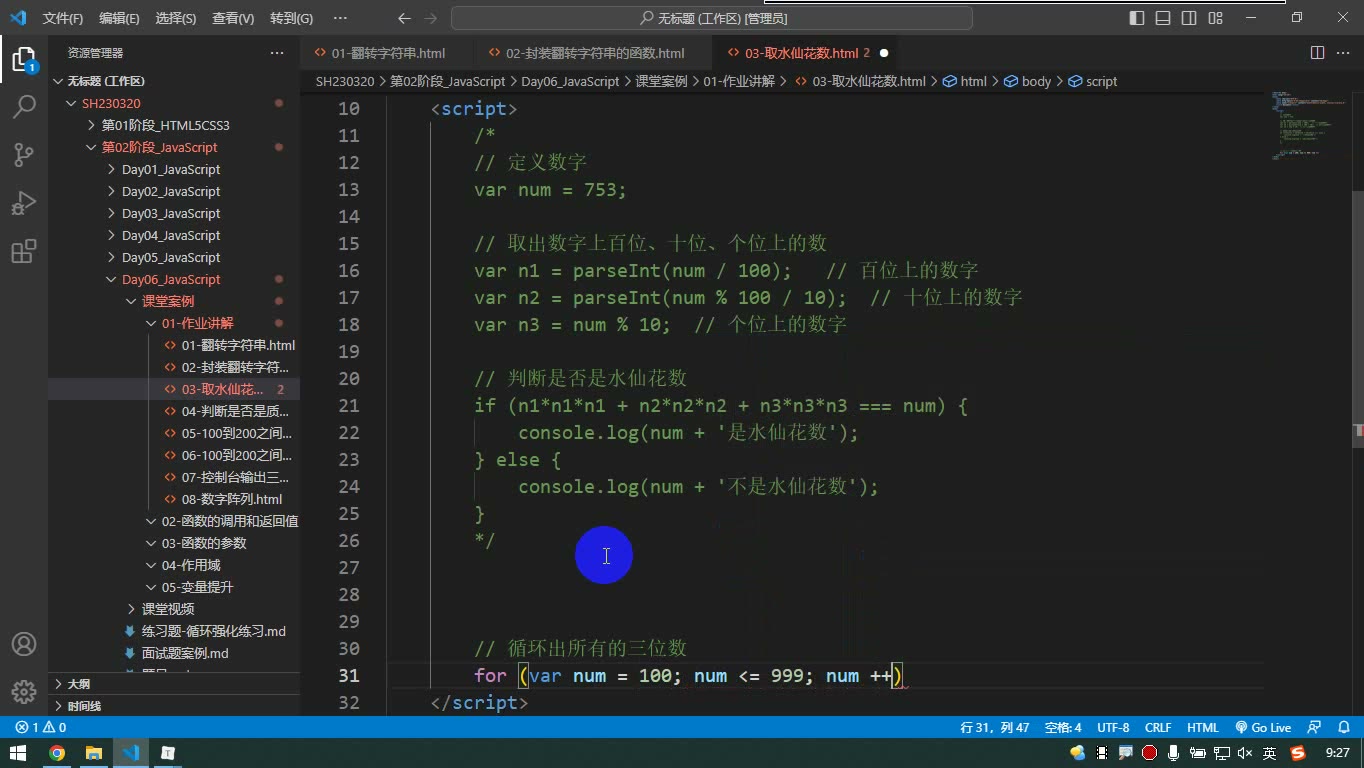This screenshot has width=1364, height=768.
Task: Open the Windows Start menu
Action: [x=18, y=753]
